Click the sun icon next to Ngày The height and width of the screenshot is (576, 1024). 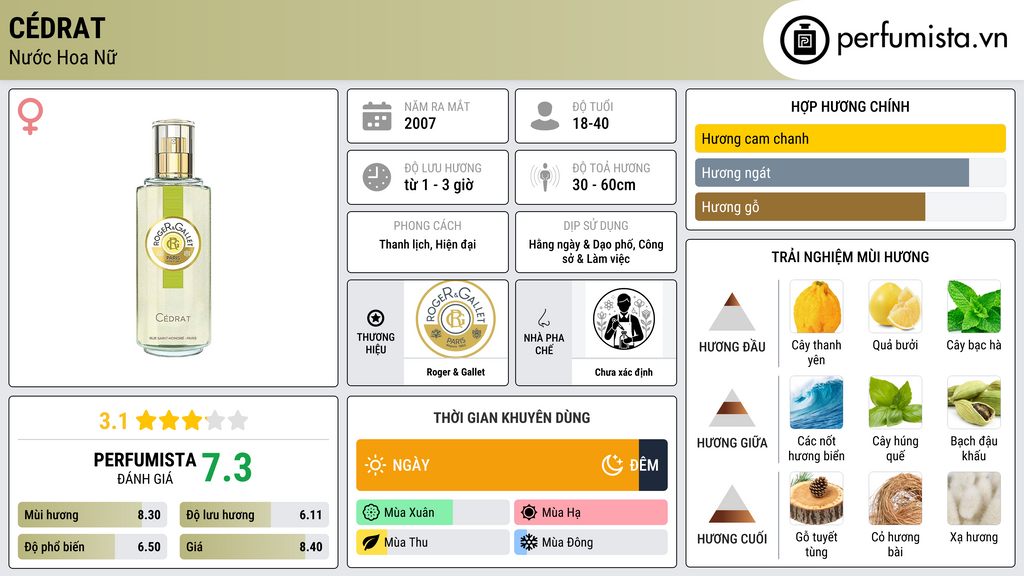point(375,465)
